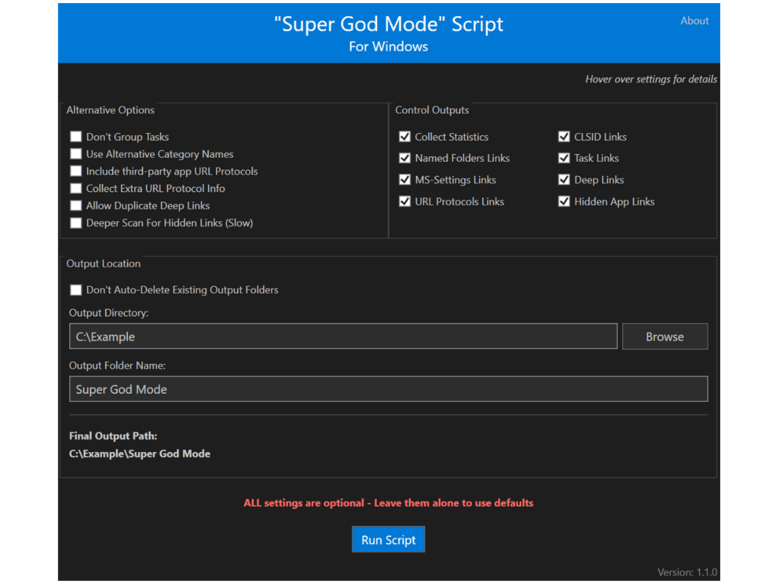This screenshot has height=584, width=778.
Task: Open the About link
Action: [x=694, y=21]
